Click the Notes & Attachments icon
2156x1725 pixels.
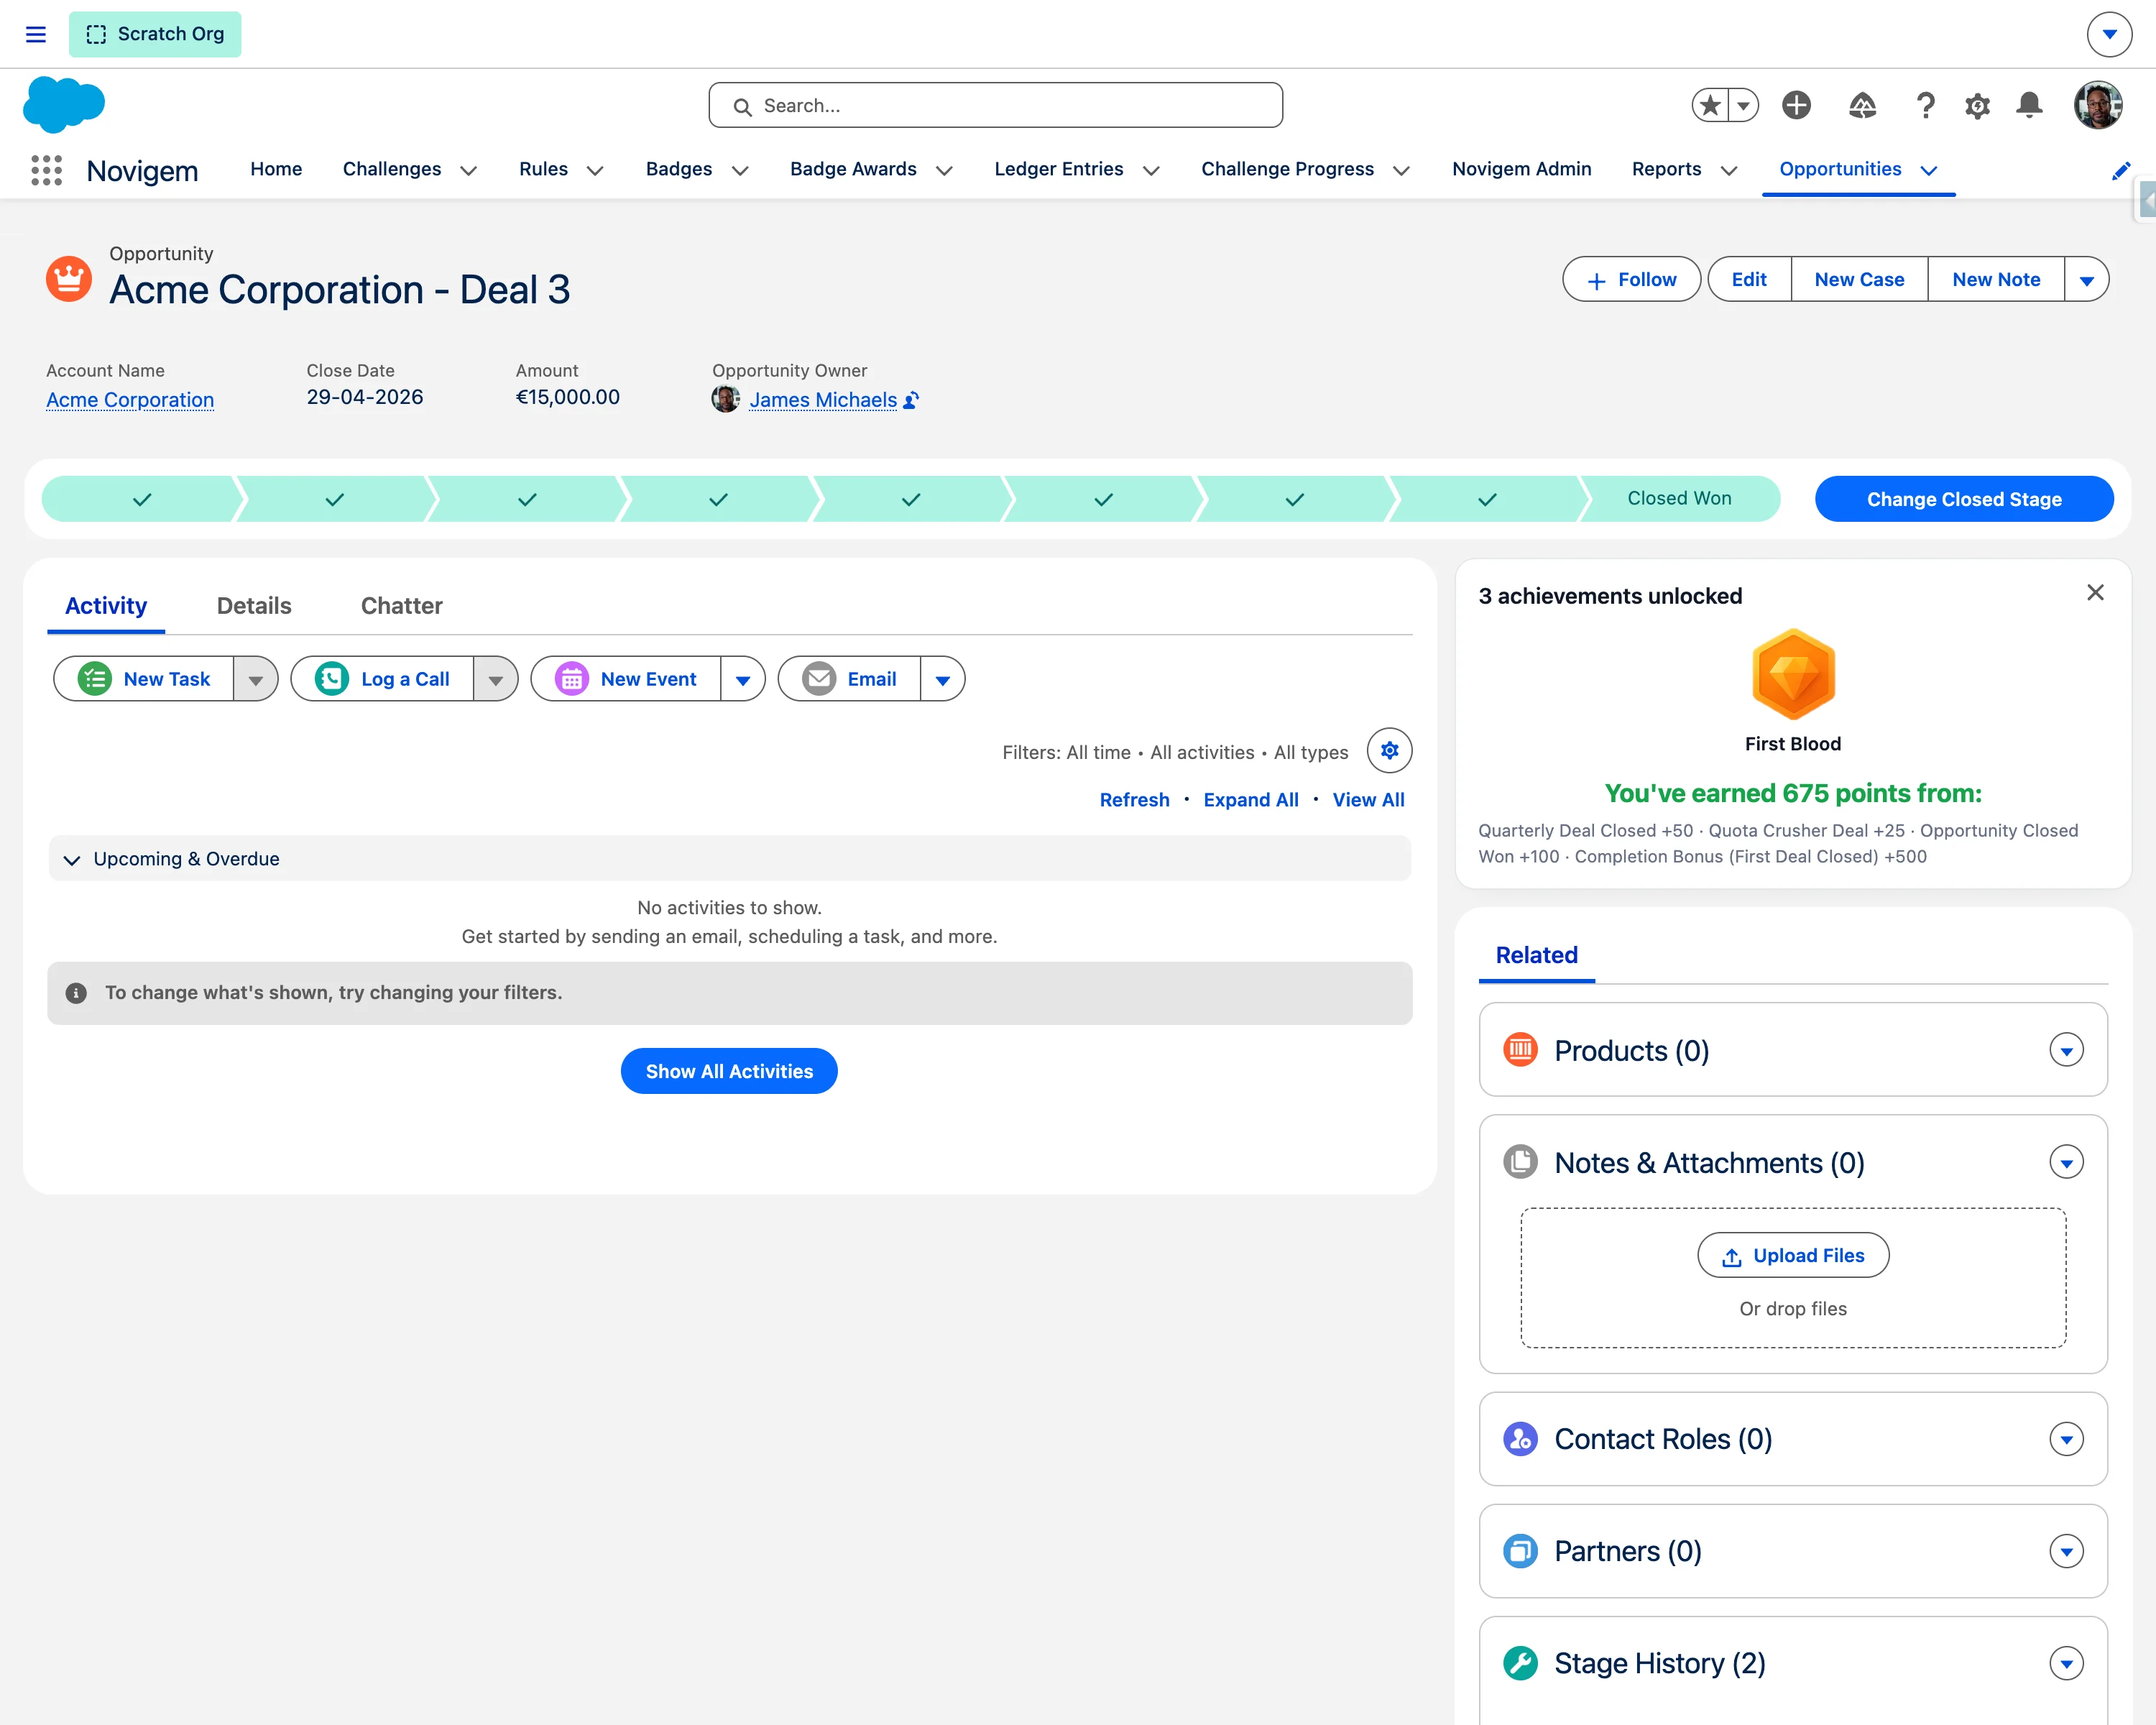tap(1520, 1162)
